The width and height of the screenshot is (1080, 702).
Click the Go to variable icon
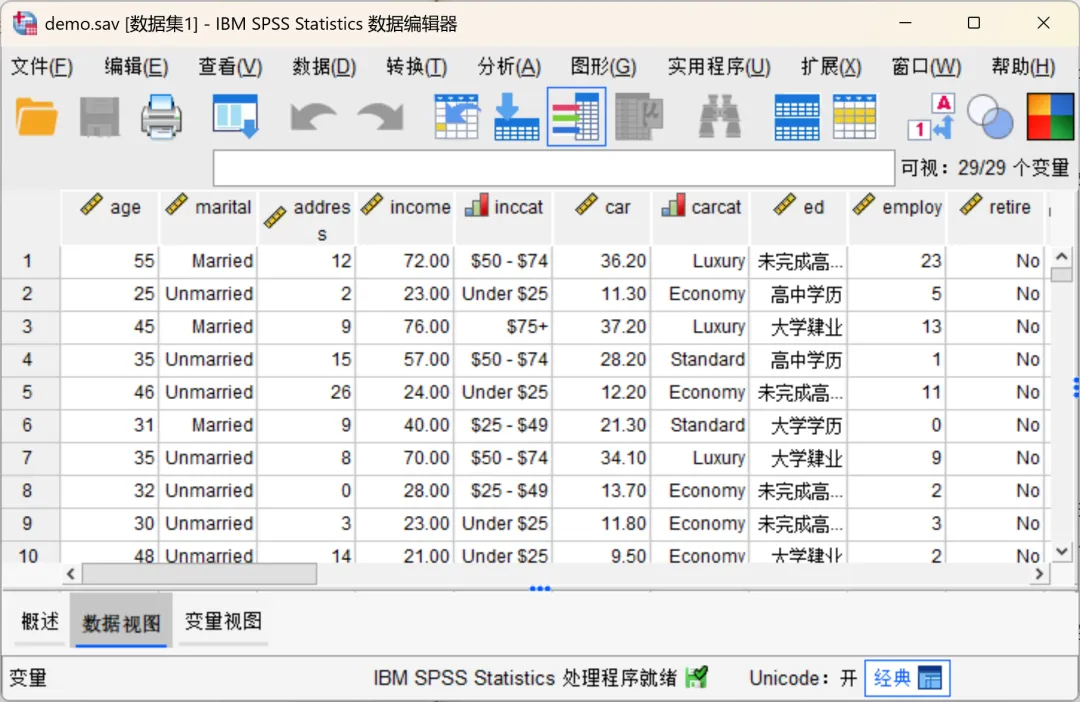516,116
